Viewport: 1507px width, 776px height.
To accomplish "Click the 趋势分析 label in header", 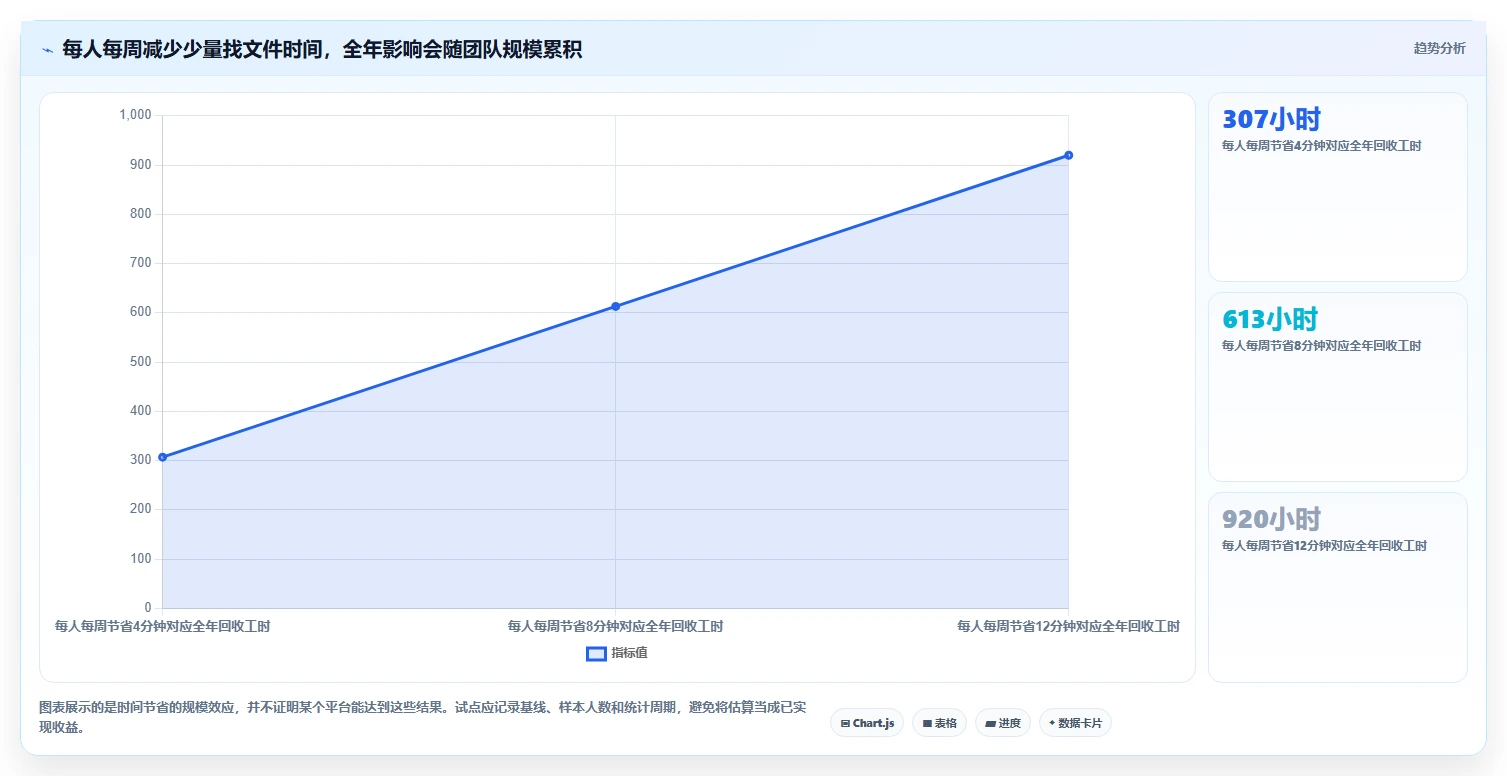I will tap(1439, 49).
